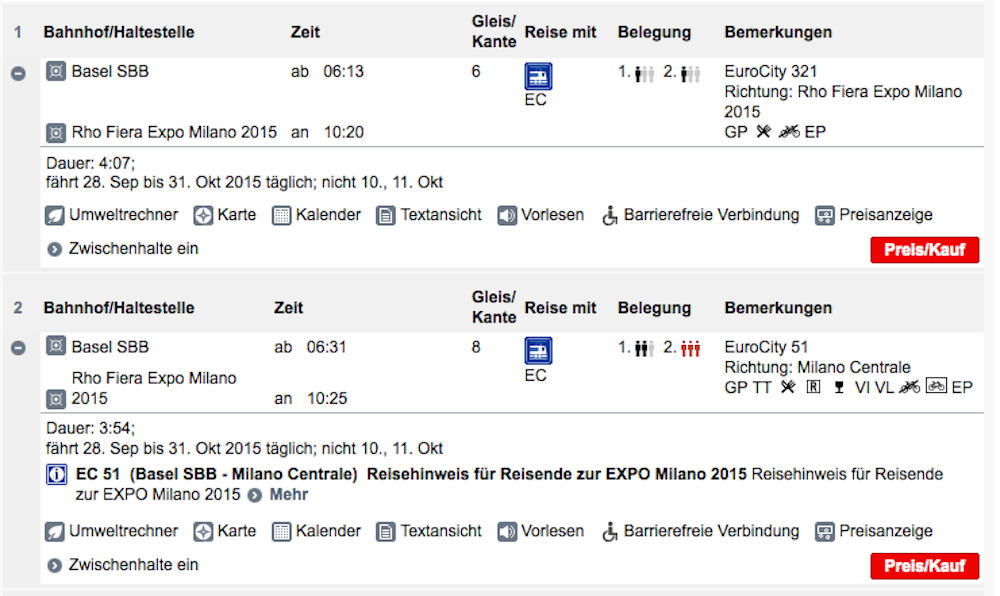Click Basel SBB station icon in connection 1
This screenshot has height=596, width=1000.
click(x=56, y=71)
